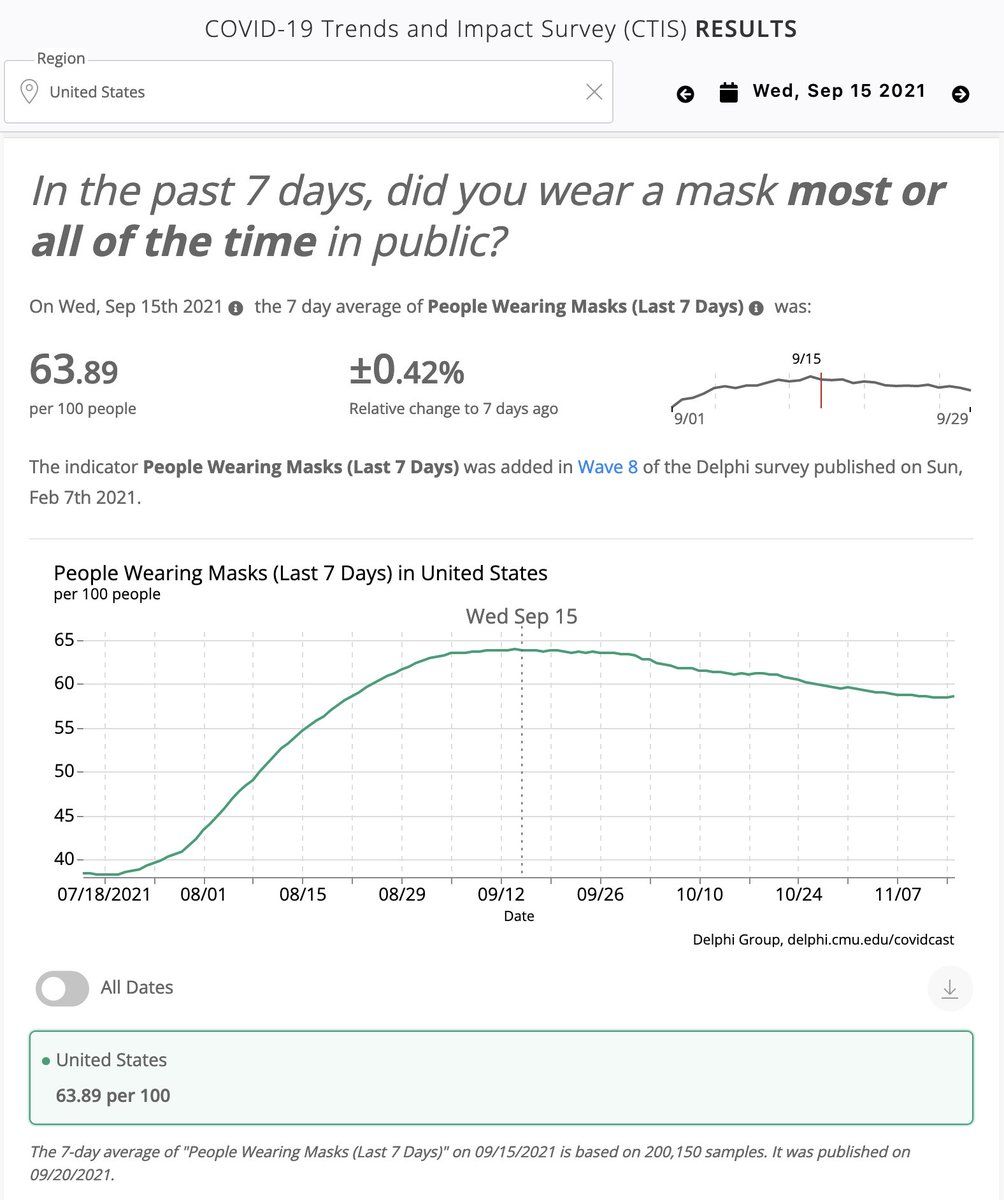Viewport: 1004px width, 1200px height.
Task: Clear the United States region selection
Action: (594, 92)
